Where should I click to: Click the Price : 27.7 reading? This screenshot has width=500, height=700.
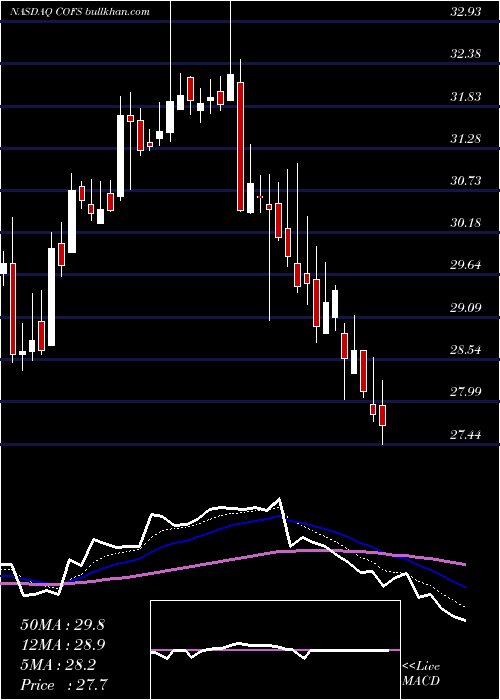click(62, 685)
